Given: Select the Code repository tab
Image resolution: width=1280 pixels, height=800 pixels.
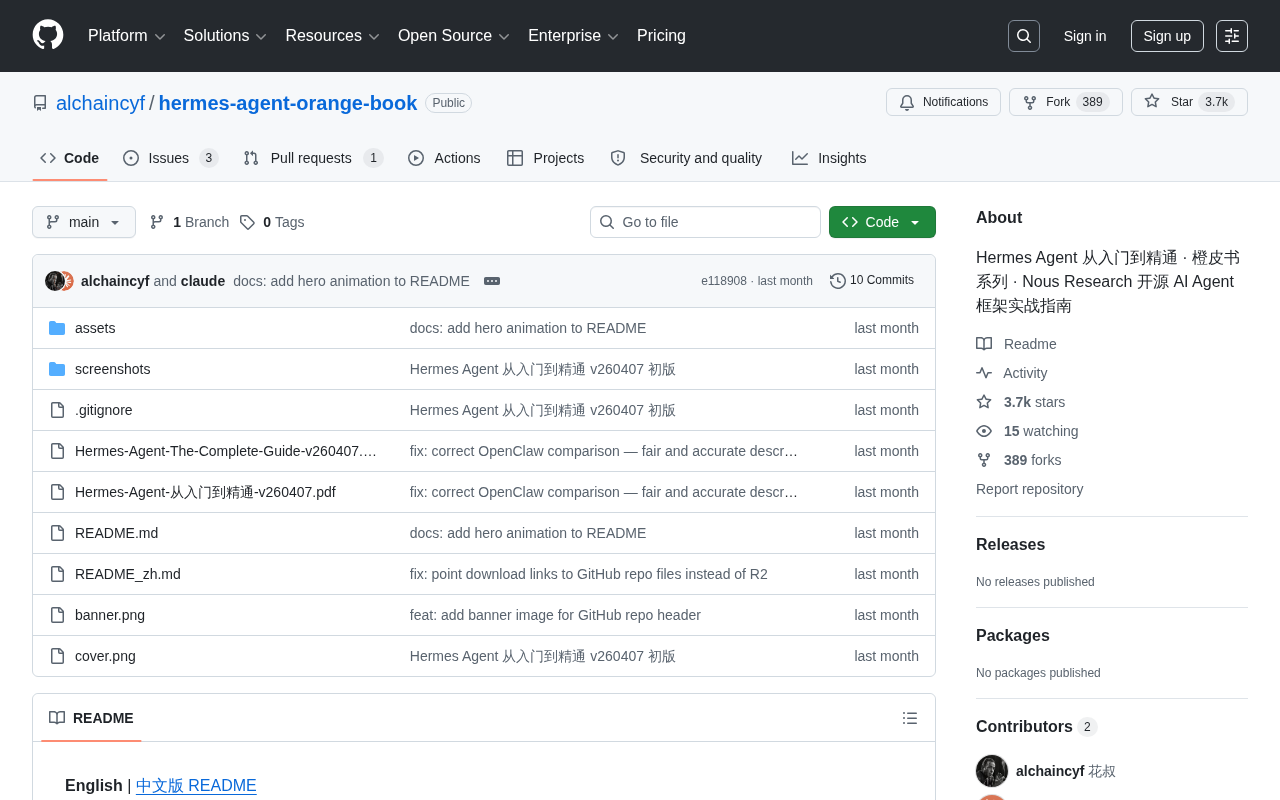Looking at the screenshot, I should [x=70, y=158].
